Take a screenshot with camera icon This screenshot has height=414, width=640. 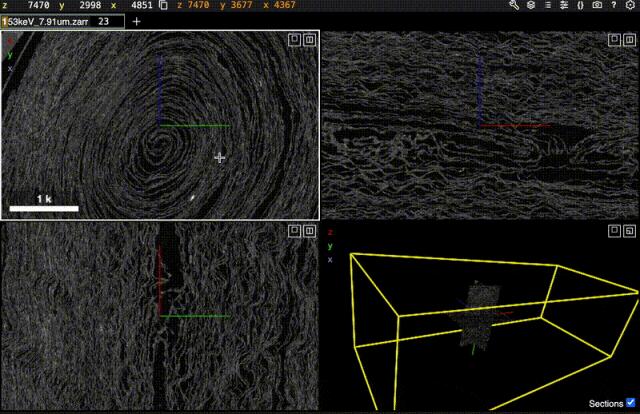[x=596, y=5]
